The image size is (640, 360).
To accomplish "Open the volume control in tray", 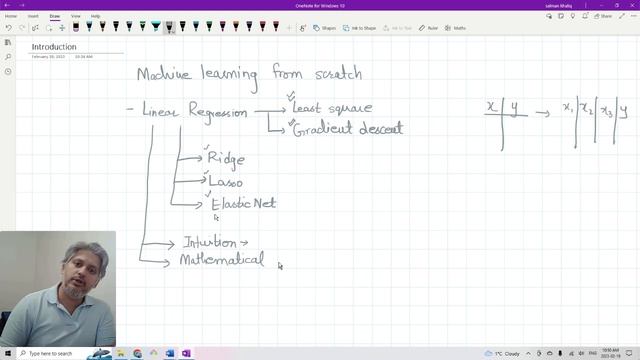I will click(582, 353).
